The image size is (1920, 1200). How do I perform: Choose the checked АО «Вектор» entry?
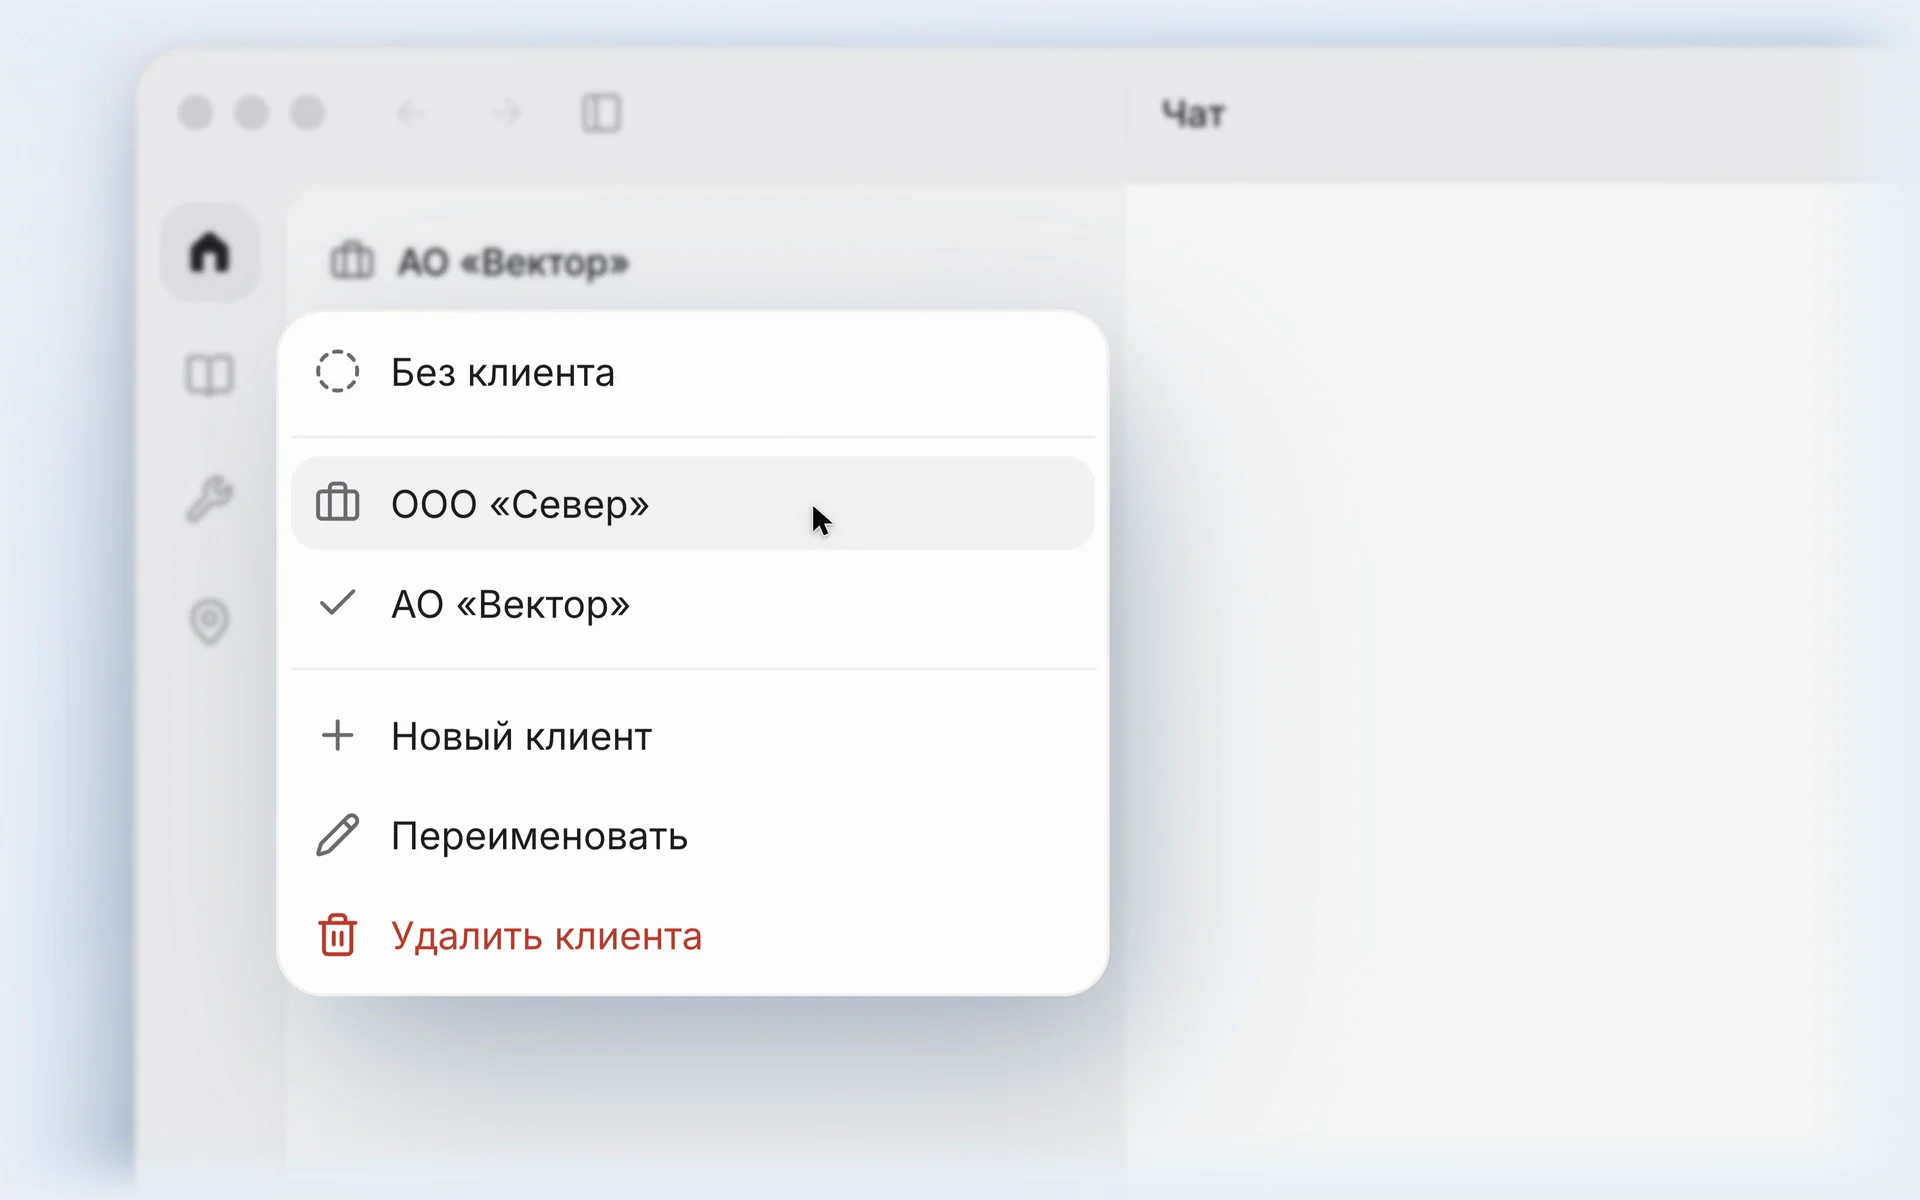point(693,604)
